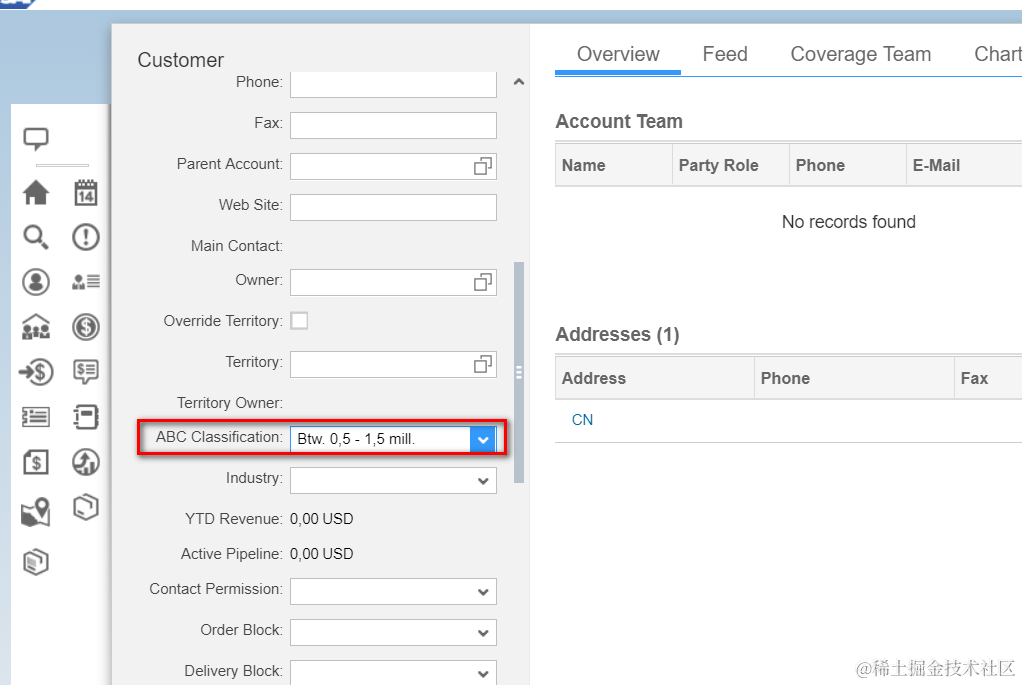
Task: Open value help for Owner field
Action: (482, 282)
